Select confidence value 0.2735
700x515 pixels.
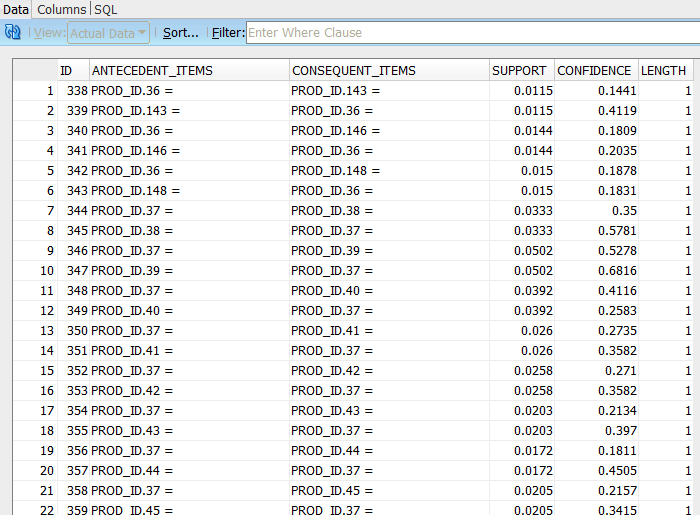596,331
